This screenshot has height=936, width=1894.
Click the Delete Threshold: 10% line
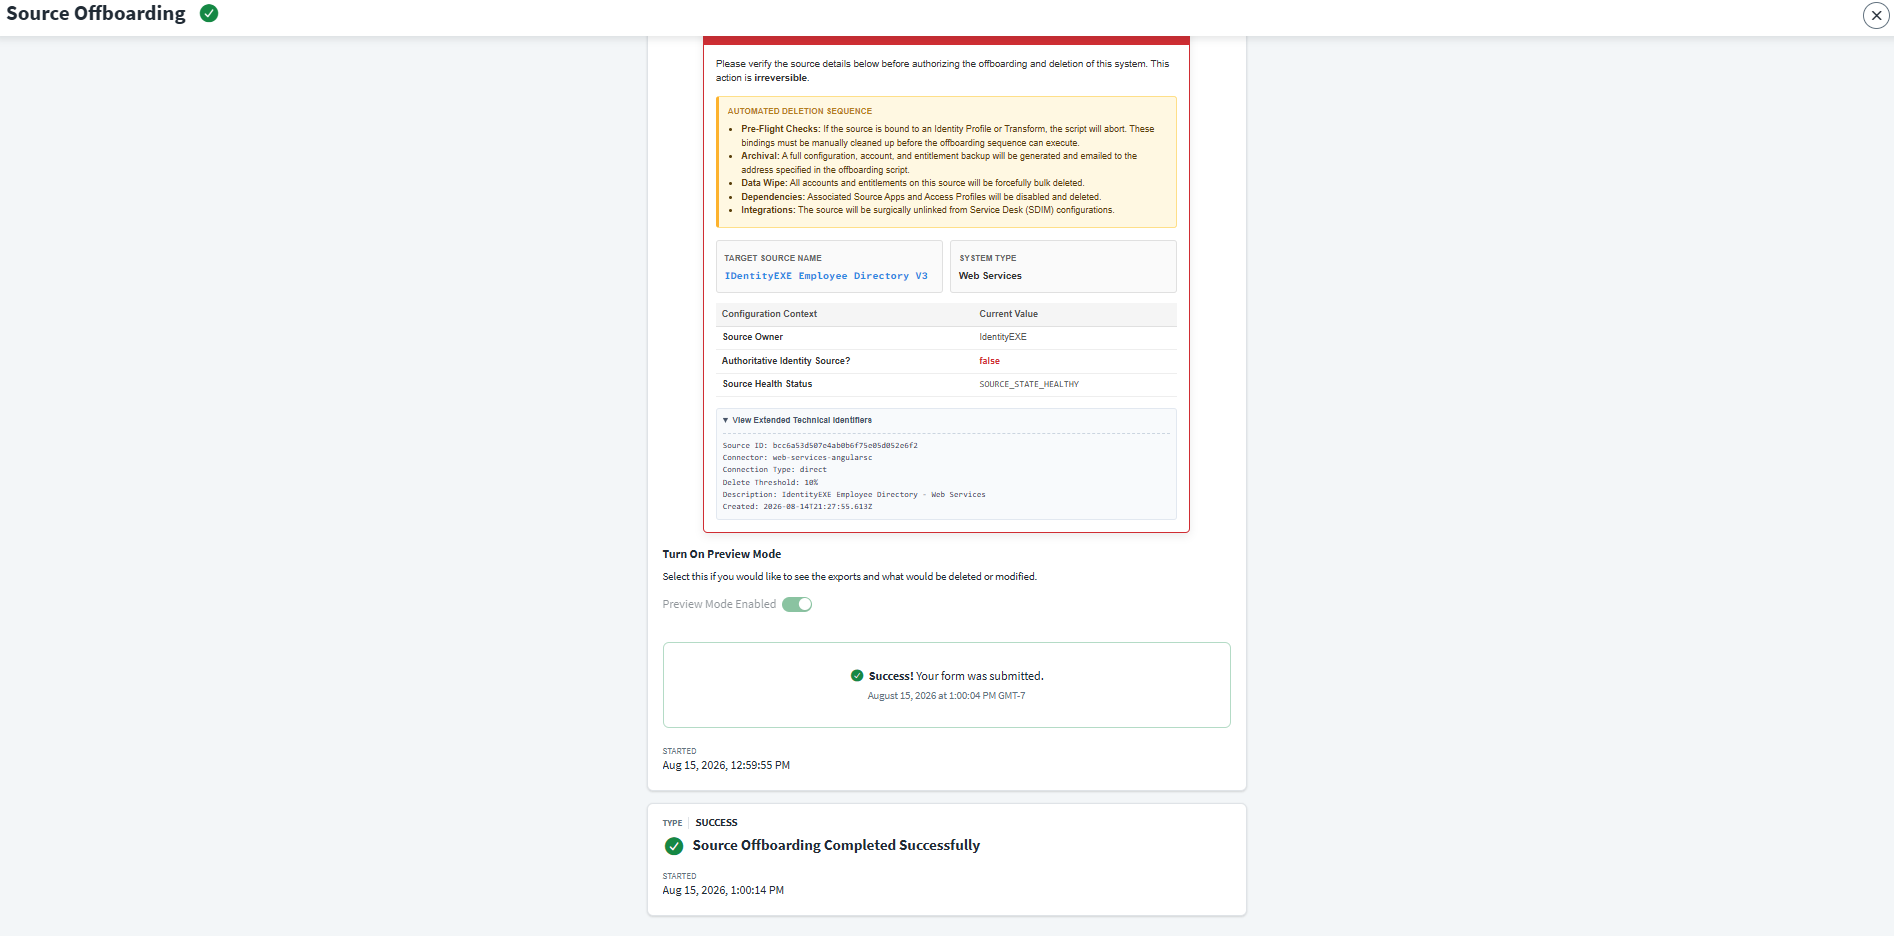(x=770, y=482)
